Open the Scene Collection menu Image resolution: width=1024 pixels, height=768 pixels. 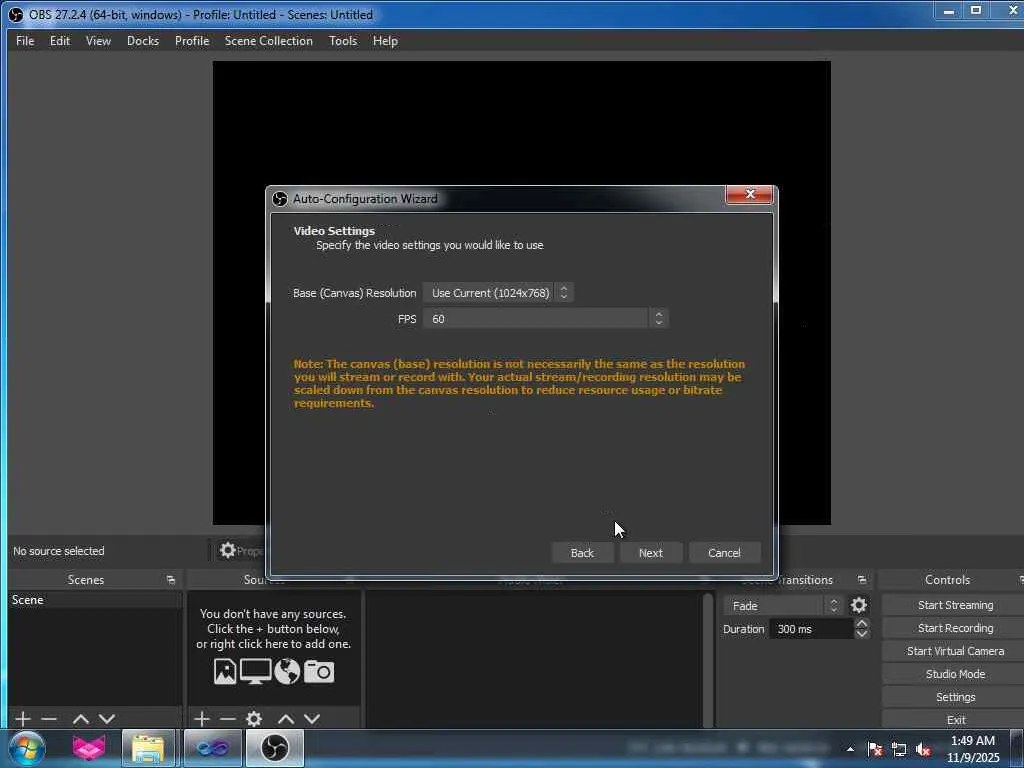click(268, 40)
